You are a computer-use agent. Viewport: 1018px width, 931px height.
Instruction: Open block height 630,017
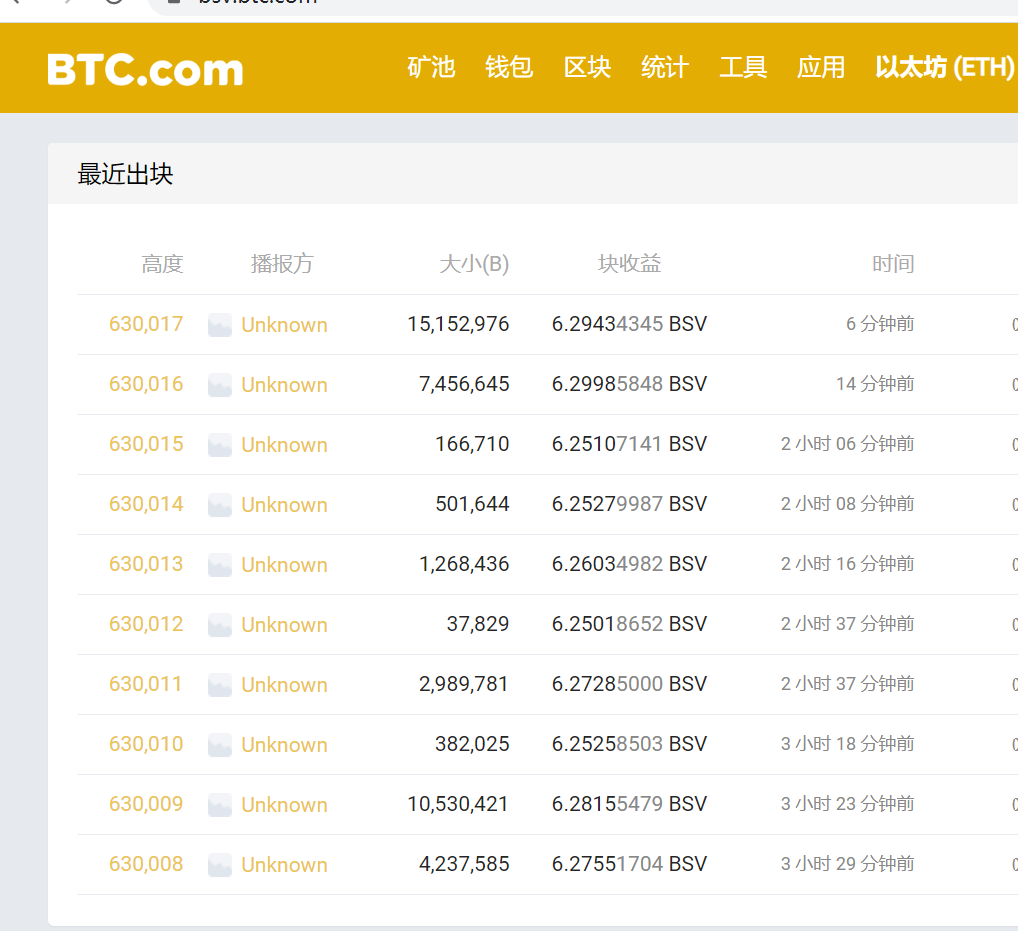146,324
